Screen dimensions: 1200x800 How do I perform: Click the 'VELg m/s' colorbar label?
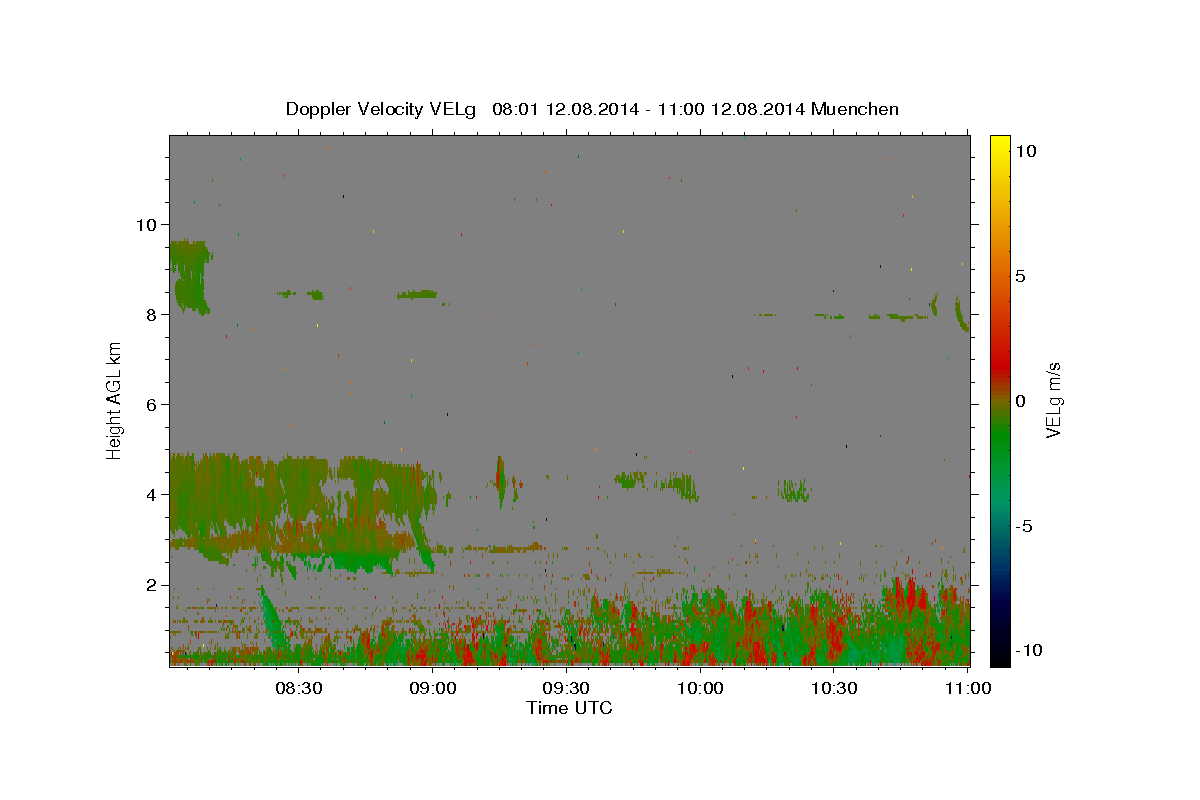[x=1053, y=400]
